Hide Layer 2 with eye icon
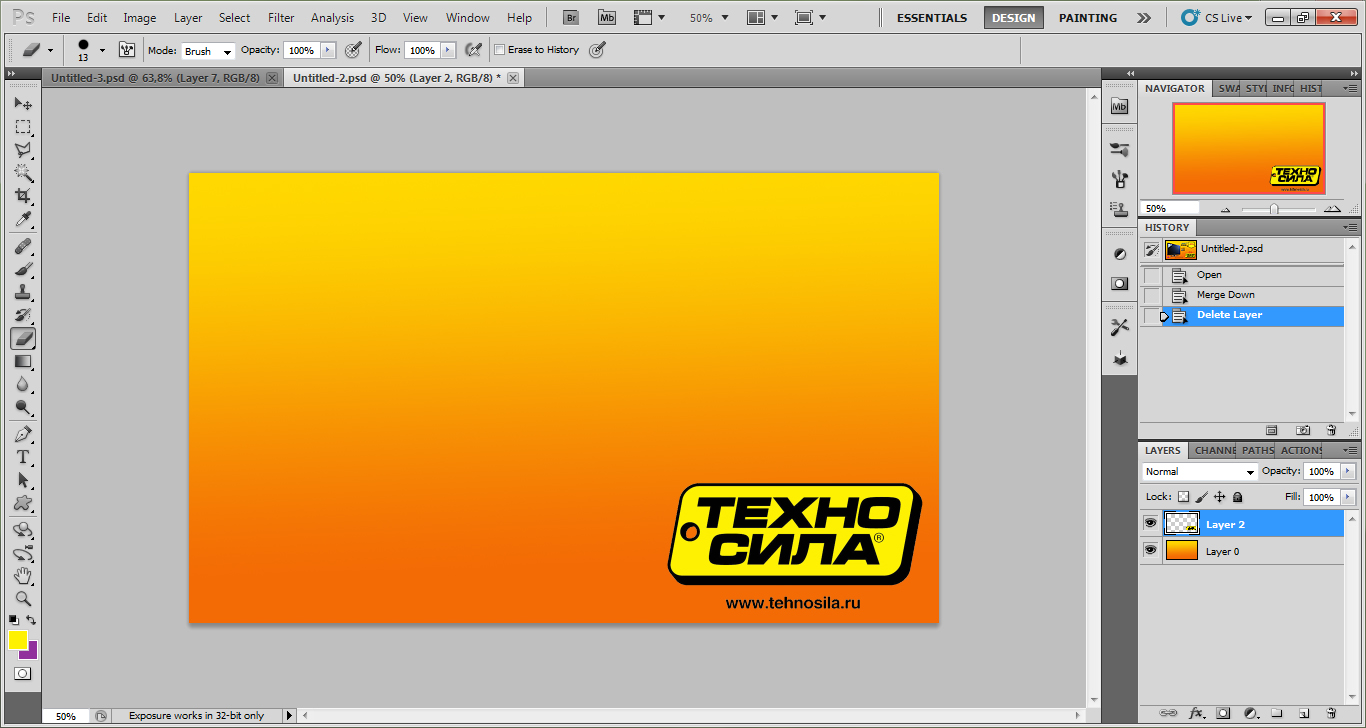Image resolution: width=1366 pixels, height=728 pixels. coord(1150,523)
